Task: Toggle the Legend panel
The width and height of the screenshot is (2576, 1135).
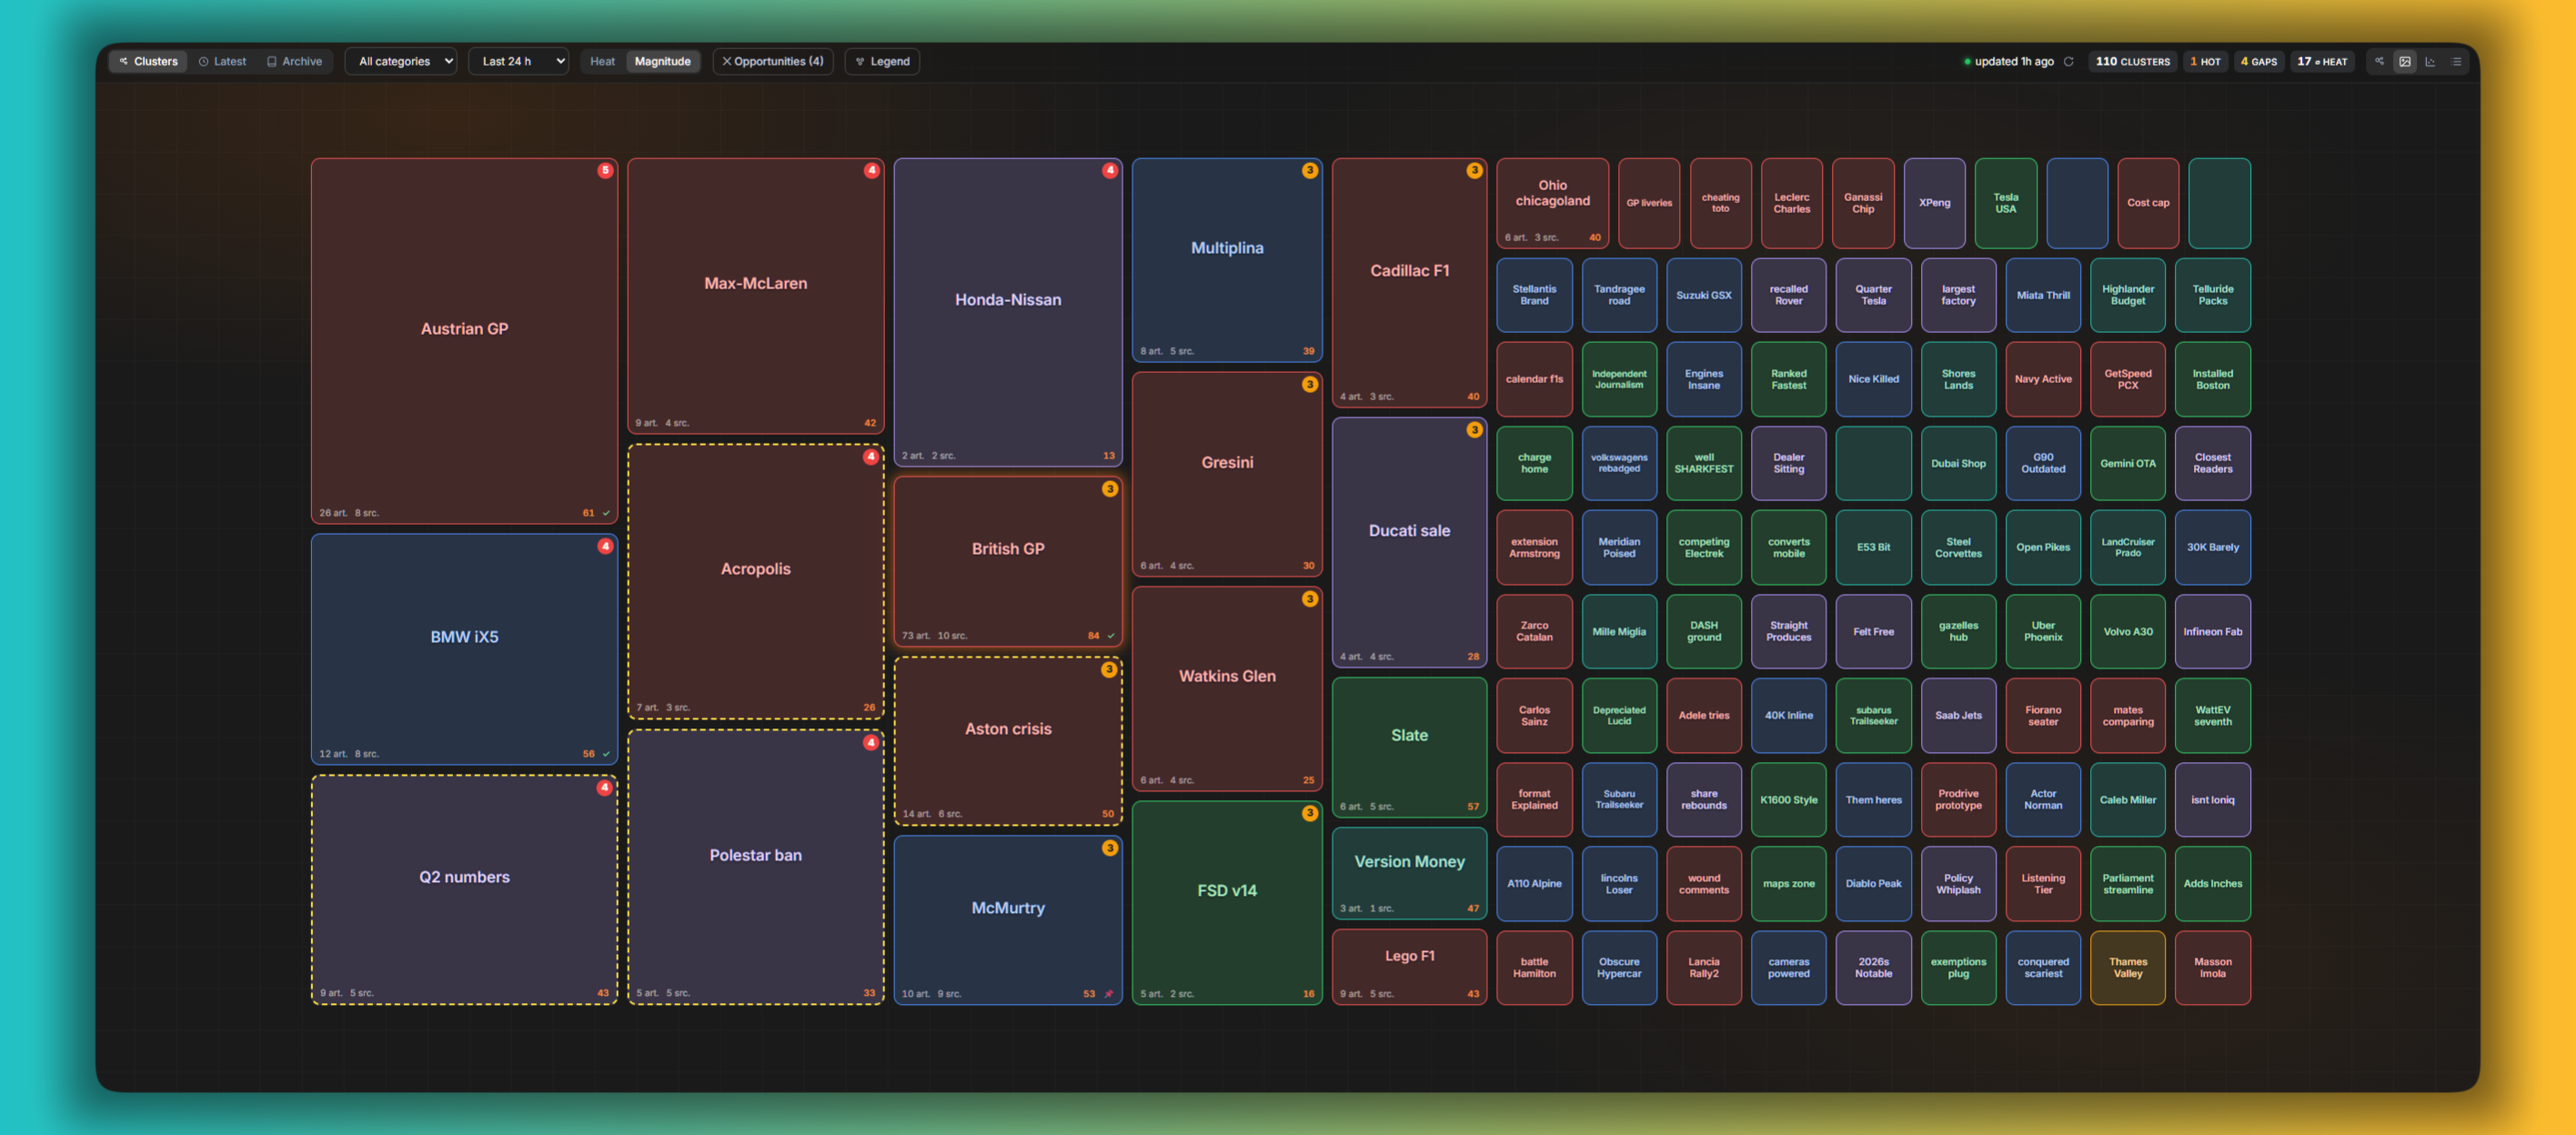Action: (x=882, y=61)
